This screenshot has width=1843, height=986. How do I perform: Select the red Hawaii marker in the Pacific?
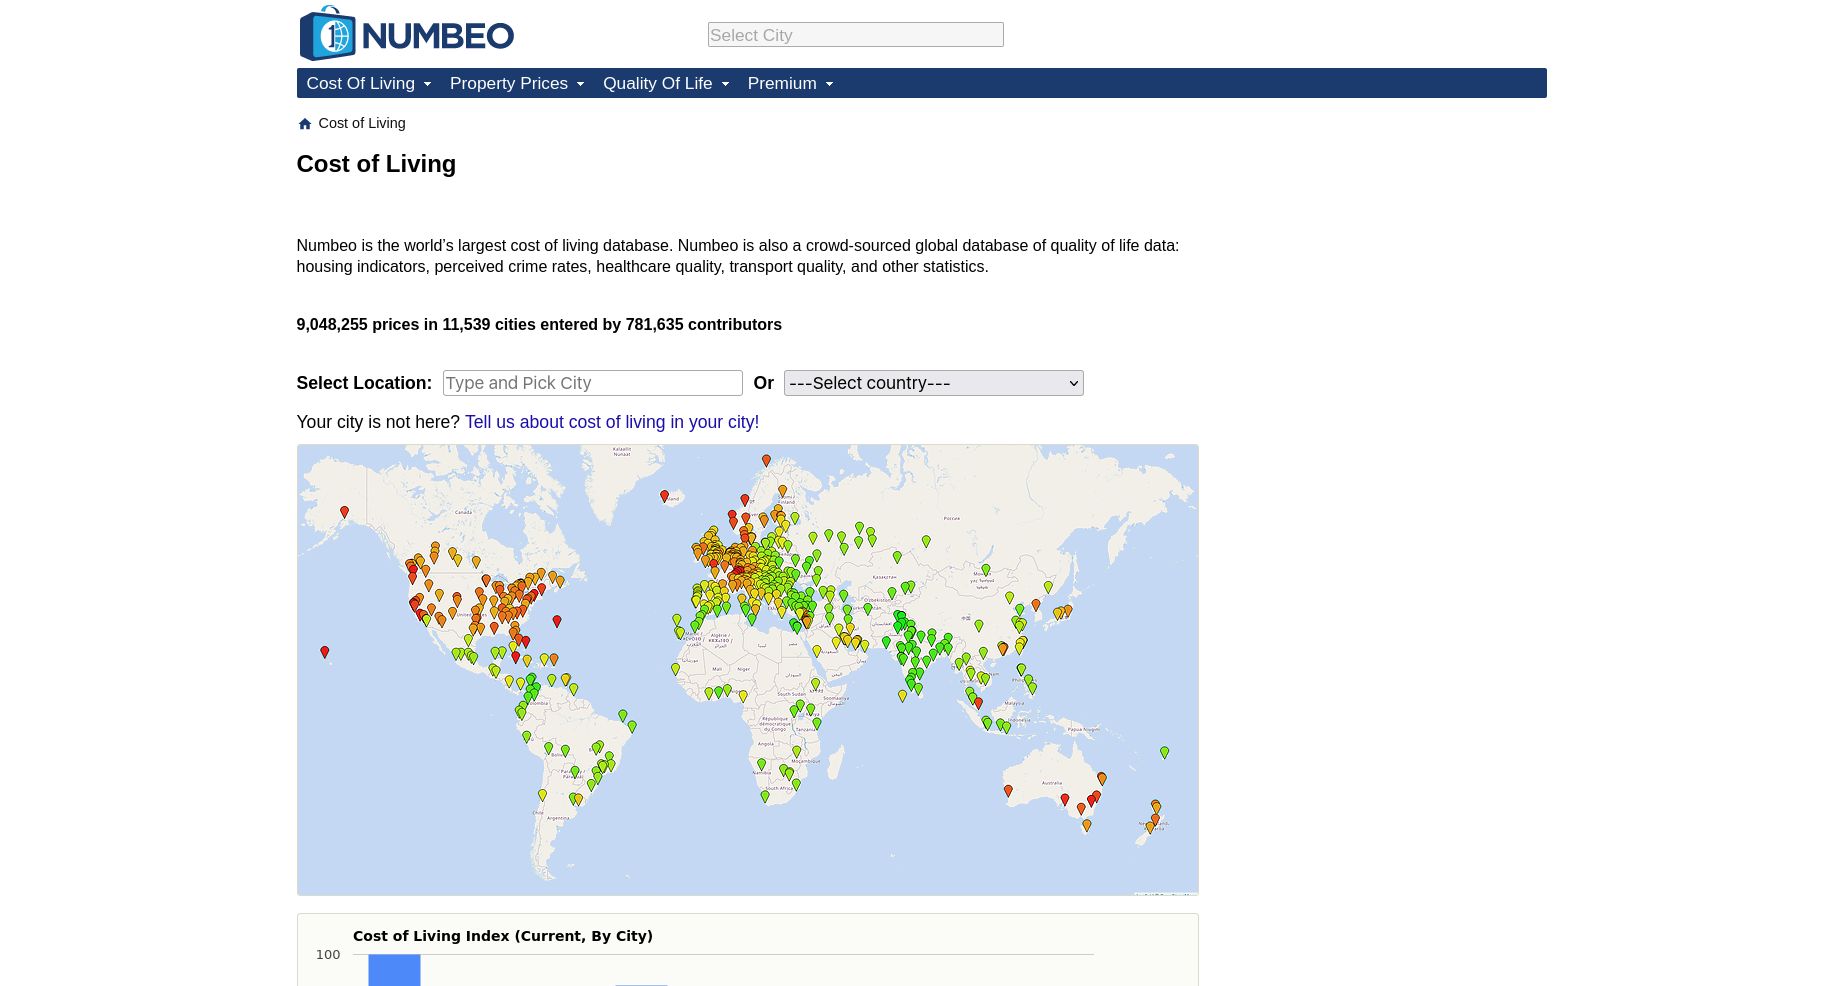(x=324, y=652)
